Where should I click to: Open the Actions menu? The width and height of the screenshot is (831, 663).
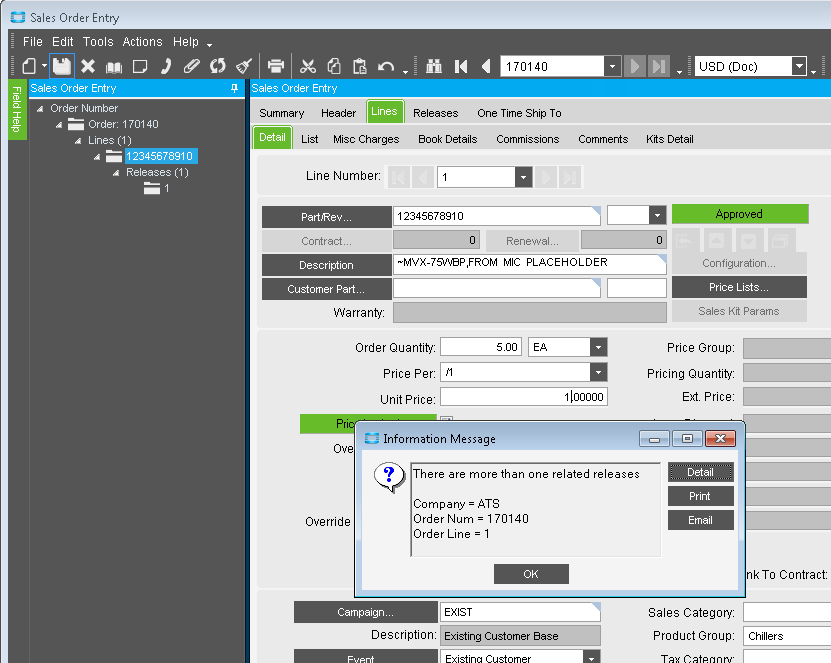142,42
